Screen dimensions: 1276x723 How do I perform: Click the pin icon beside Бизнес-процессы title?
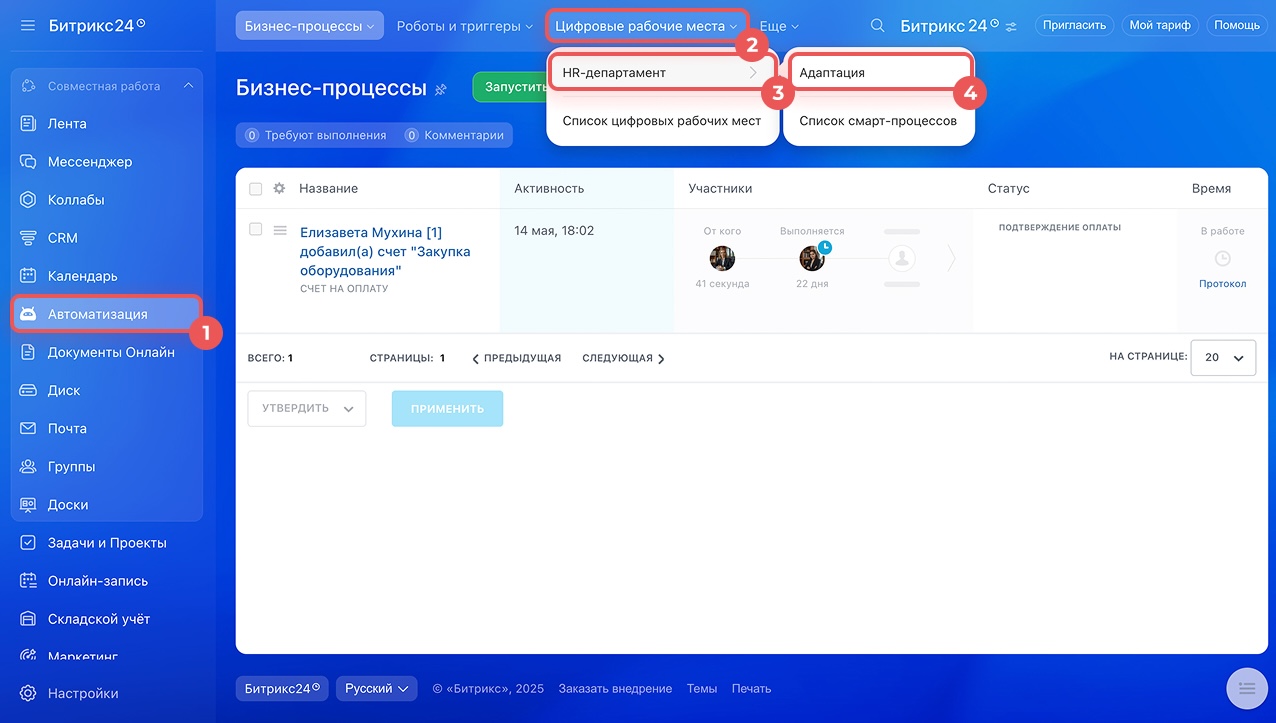tap(441, 90)
